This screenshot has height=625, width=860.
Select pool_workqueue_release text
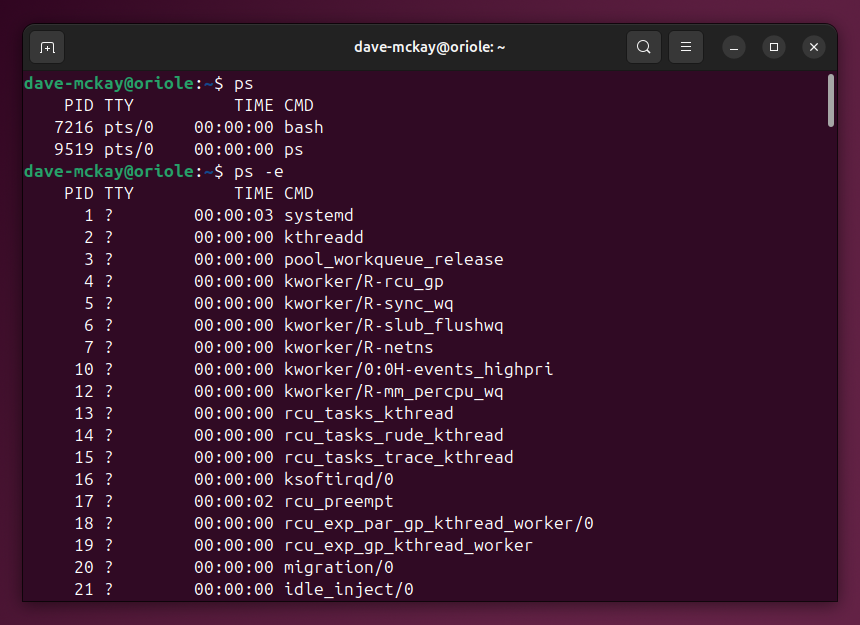(393, 259)
